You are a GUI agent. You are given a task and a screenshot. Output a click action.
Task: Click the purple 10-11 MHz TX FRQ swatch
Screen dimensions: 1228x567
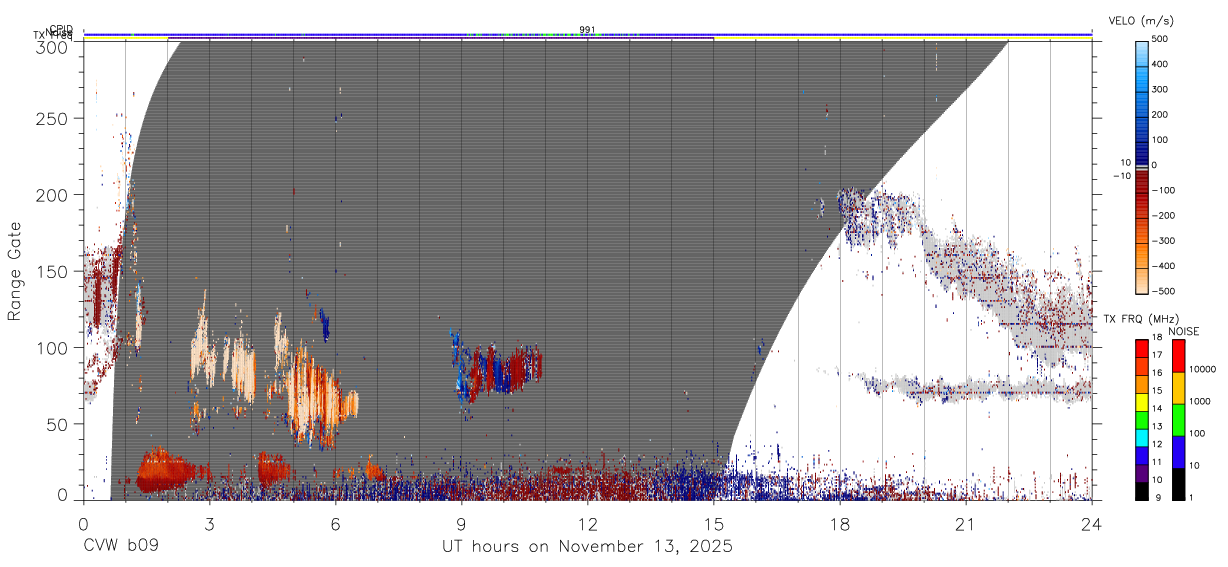point(1142,473)
